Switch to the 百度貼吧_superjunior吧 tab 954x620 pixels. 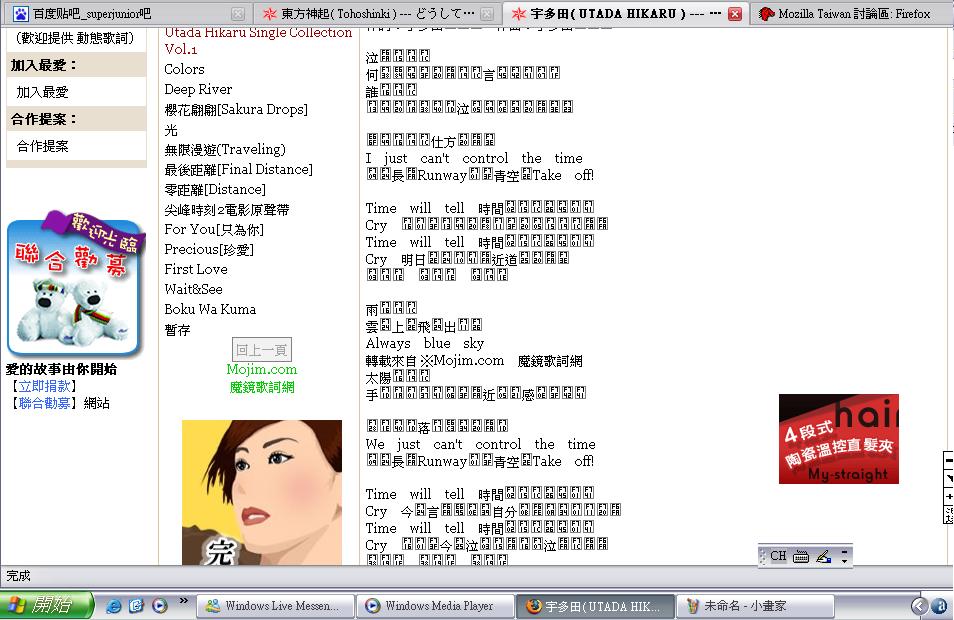tap(125, 13)
